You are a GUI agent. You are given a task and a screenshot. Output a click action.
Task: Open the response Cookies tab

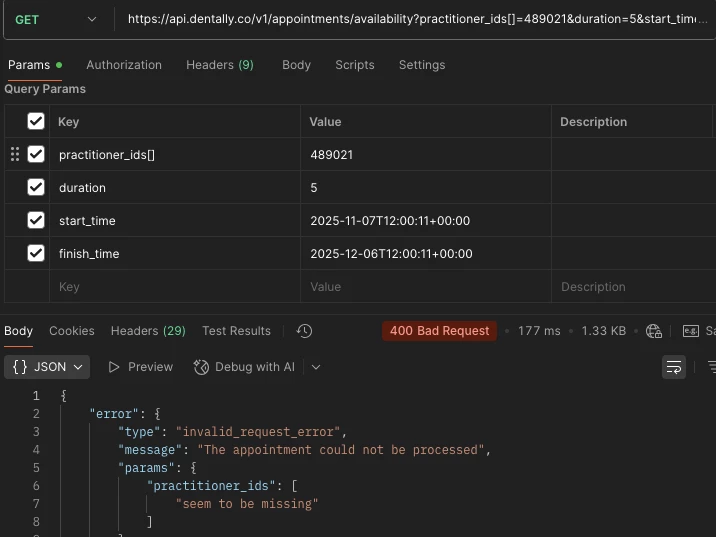(72, 331)
